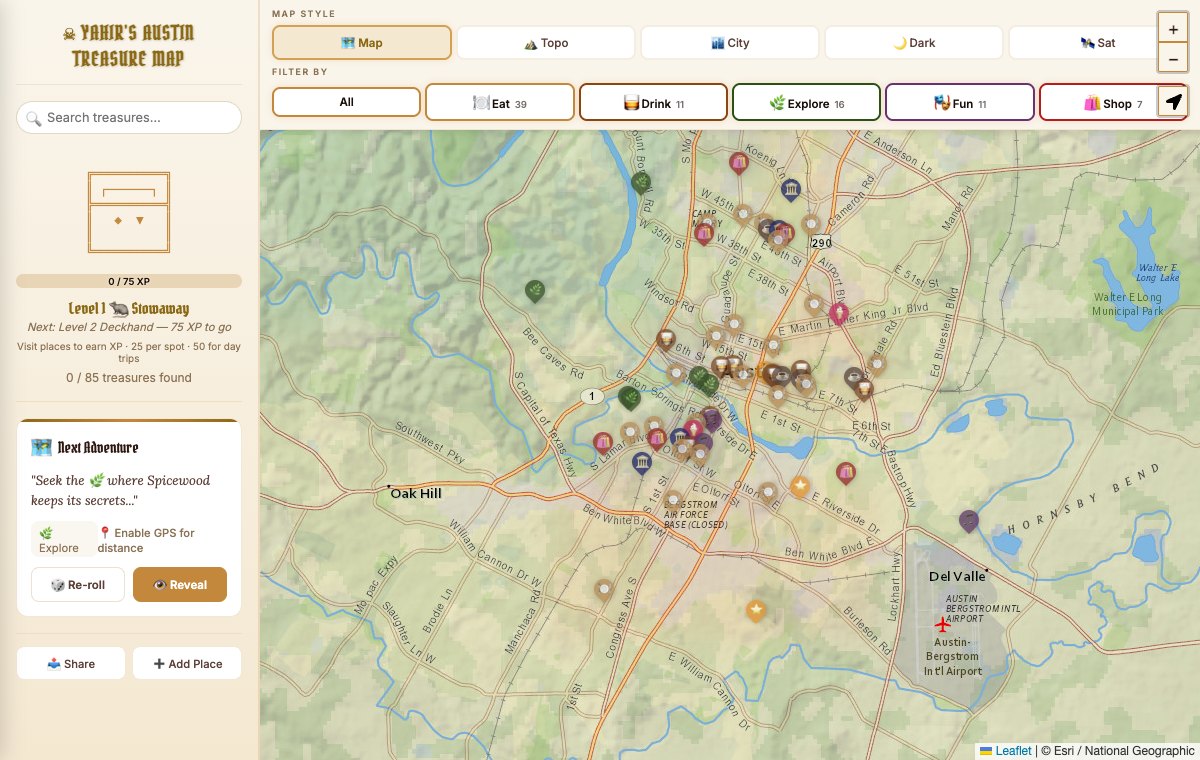Switch to Dark map style

coord(914,43)
